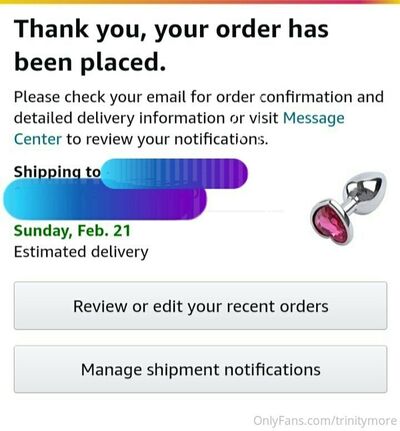This screenshot has height=431, width=400.
Task: Click 'to review your notifications' text
Action: tap(167, 139)
